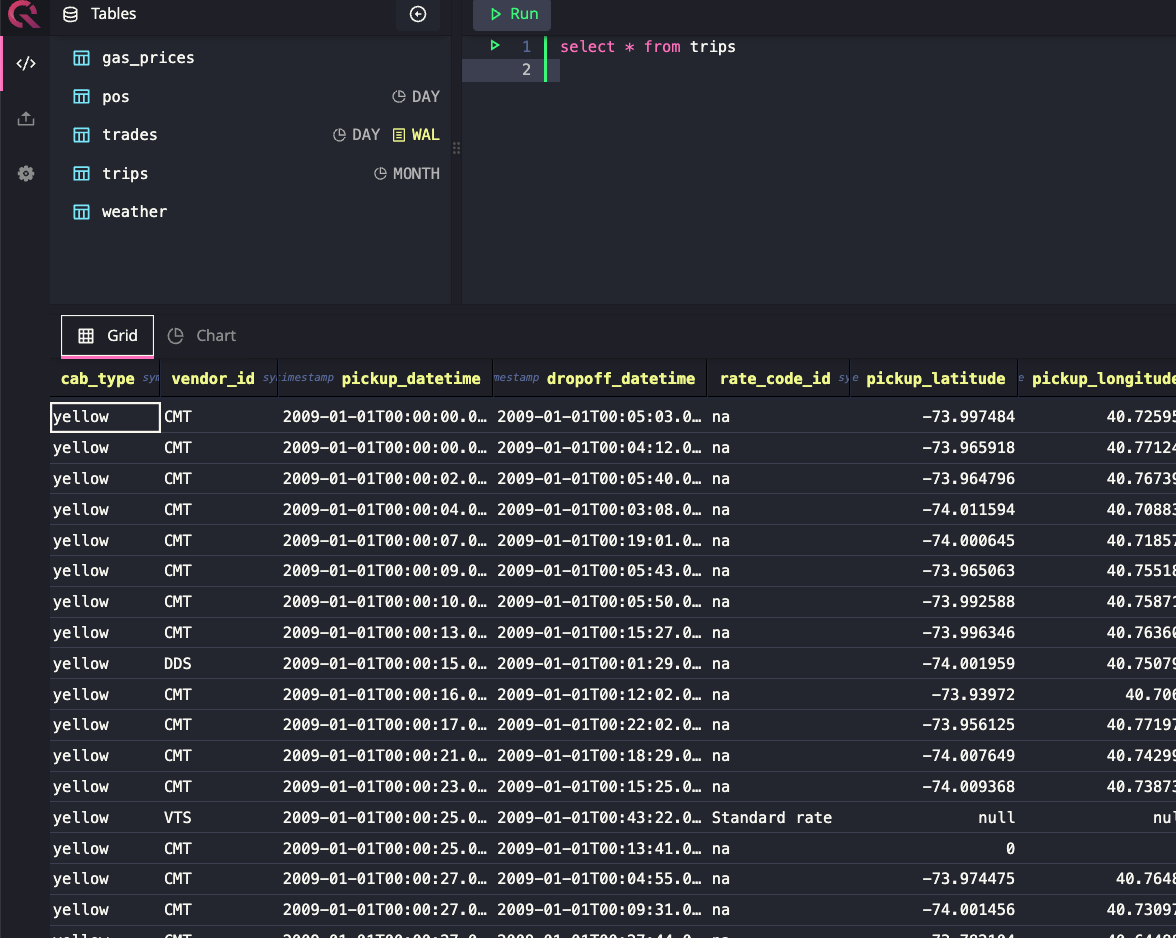The image size is (1176, 938).
Task: Select dropoff_datetime cell 2009-01-01T00:43:22.0
Action: pos(599,817)
